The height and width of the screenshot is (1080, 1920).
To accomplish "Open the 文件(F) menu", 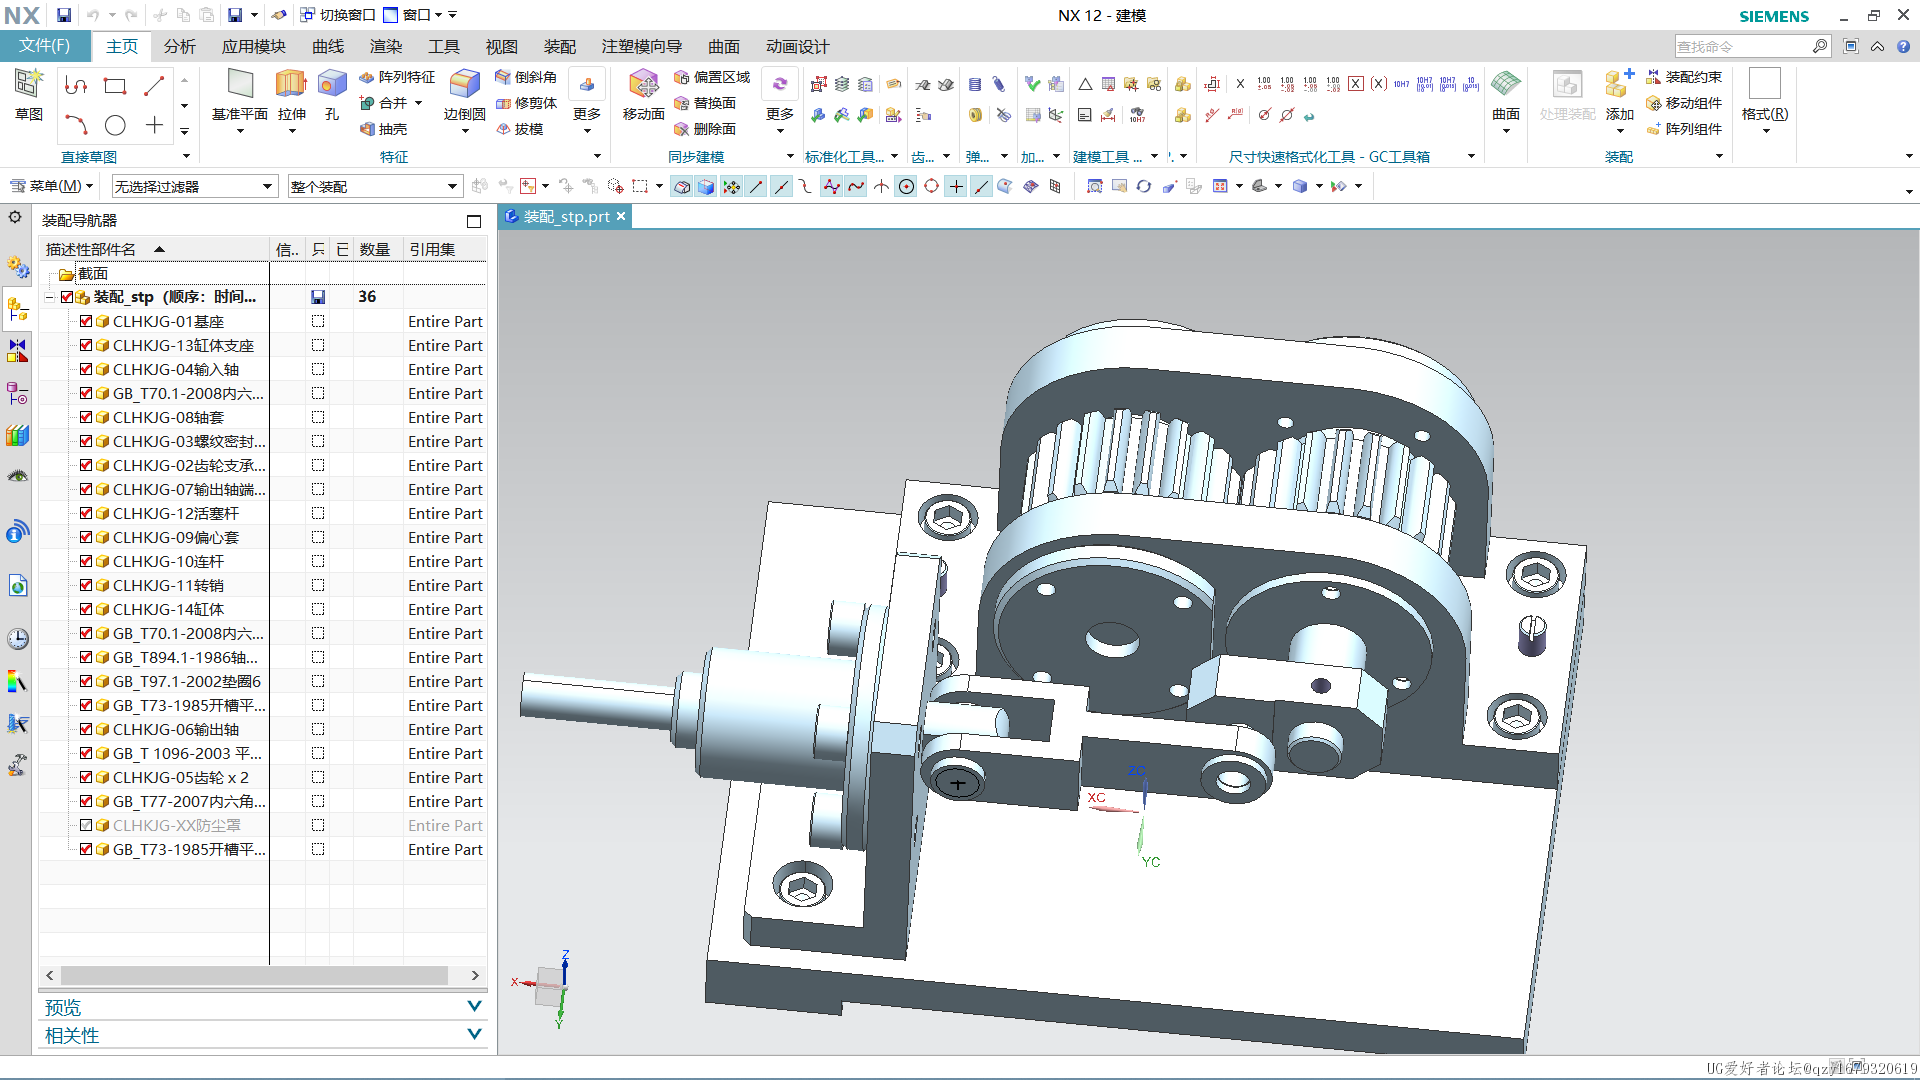I will click(45, 46).
